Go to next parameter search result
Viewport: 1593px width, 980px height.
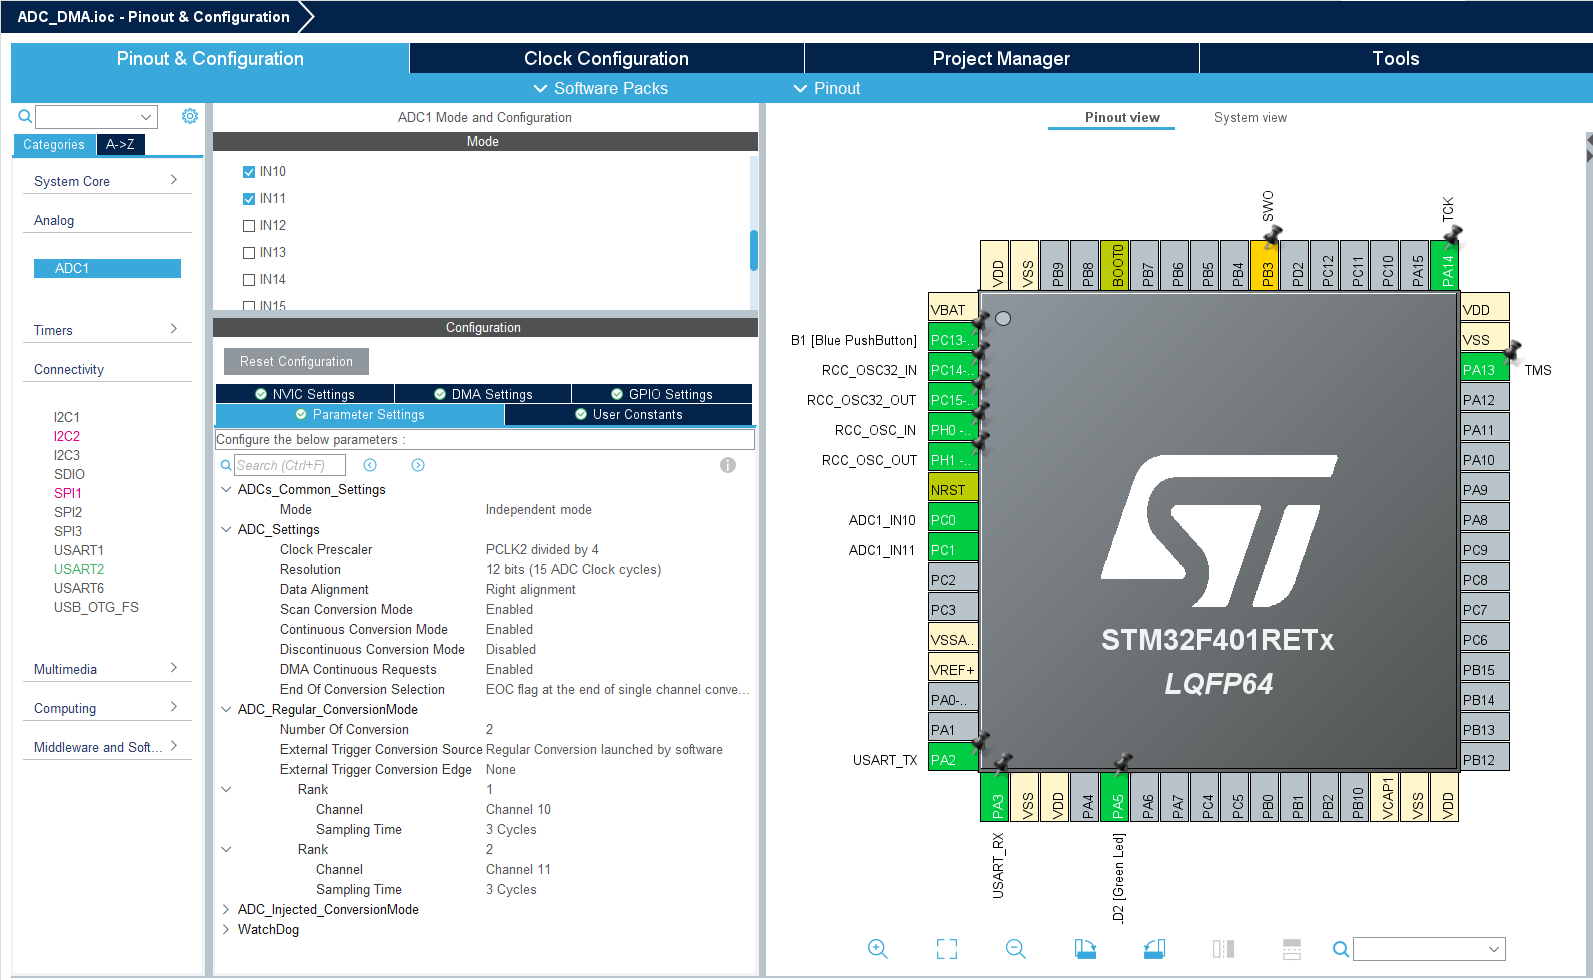point(418,465)
